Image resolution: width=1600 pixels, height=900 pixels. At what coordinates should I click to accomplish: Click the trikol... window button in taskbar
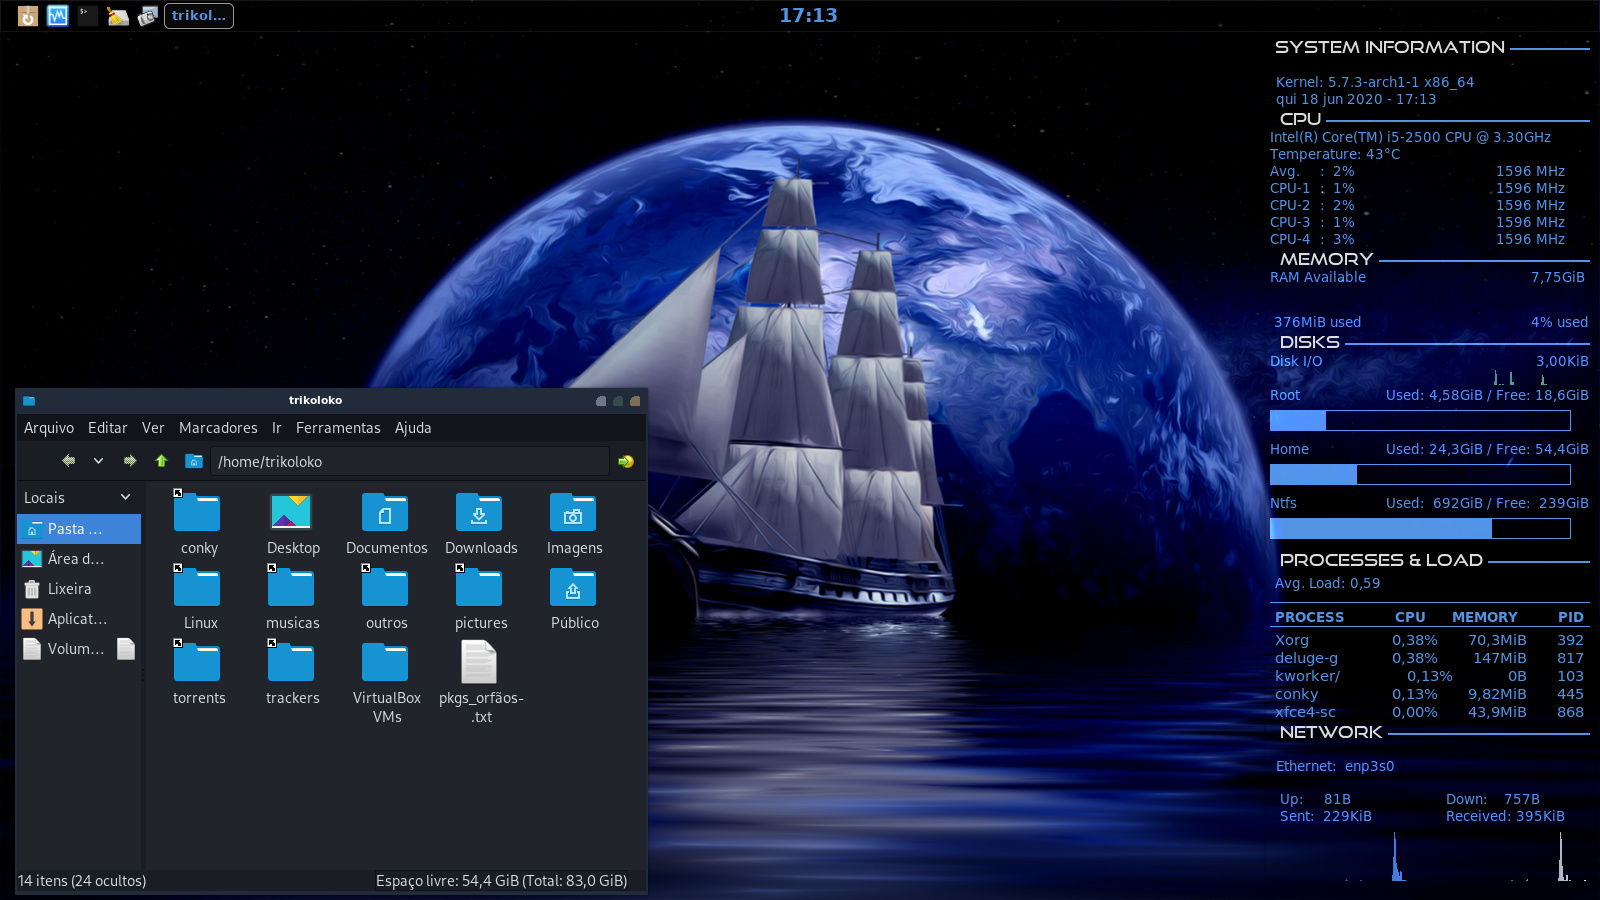(x=199, y=16)
